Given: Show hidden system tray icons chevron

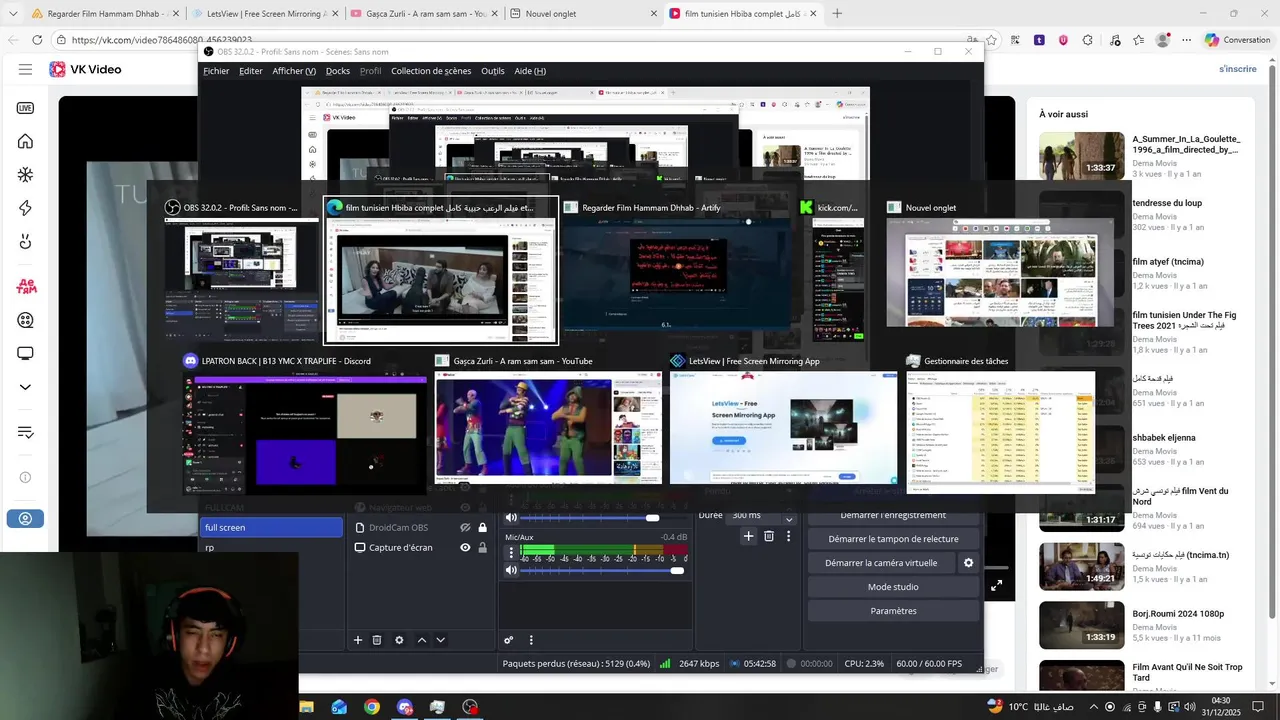Looking at the screenshot, I should 1094,707.
